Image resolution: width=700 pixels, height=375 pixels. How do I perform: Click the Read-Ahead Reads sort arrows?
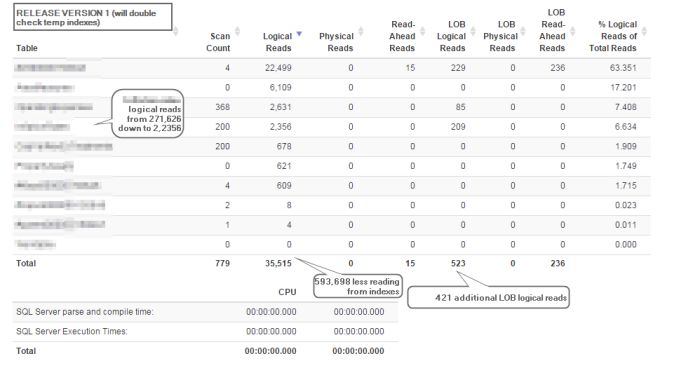[423, 31]
